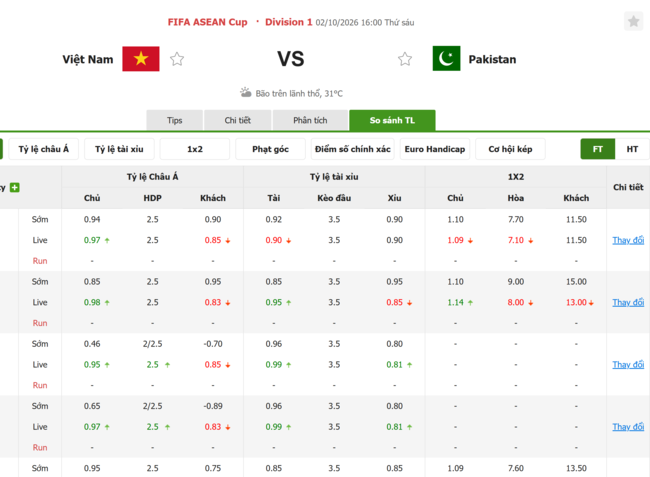Toggle match favorite star at top right
The height and width of the screenshot is (477, 650).
(633, 21)
